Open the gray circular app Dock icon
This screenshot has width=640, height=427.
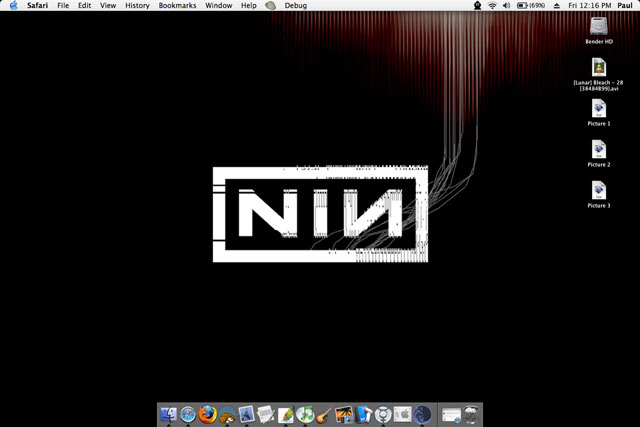pos(383,415)
